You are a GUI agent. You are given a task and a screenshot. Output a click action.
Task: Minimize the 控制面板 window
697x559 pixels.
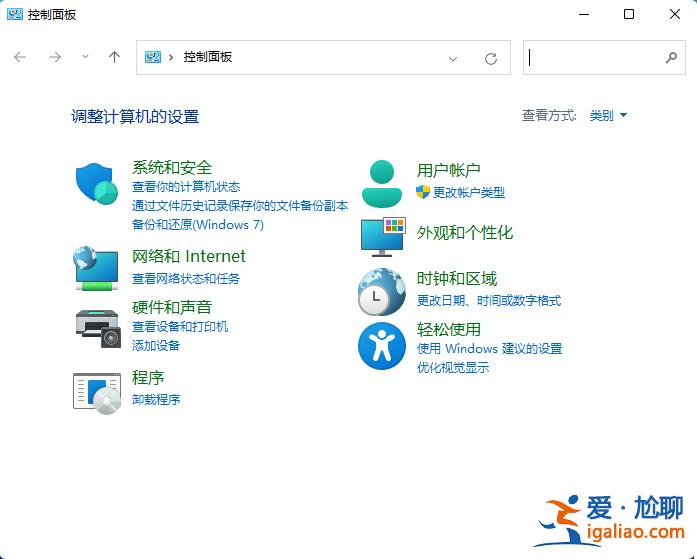(584, 14)
